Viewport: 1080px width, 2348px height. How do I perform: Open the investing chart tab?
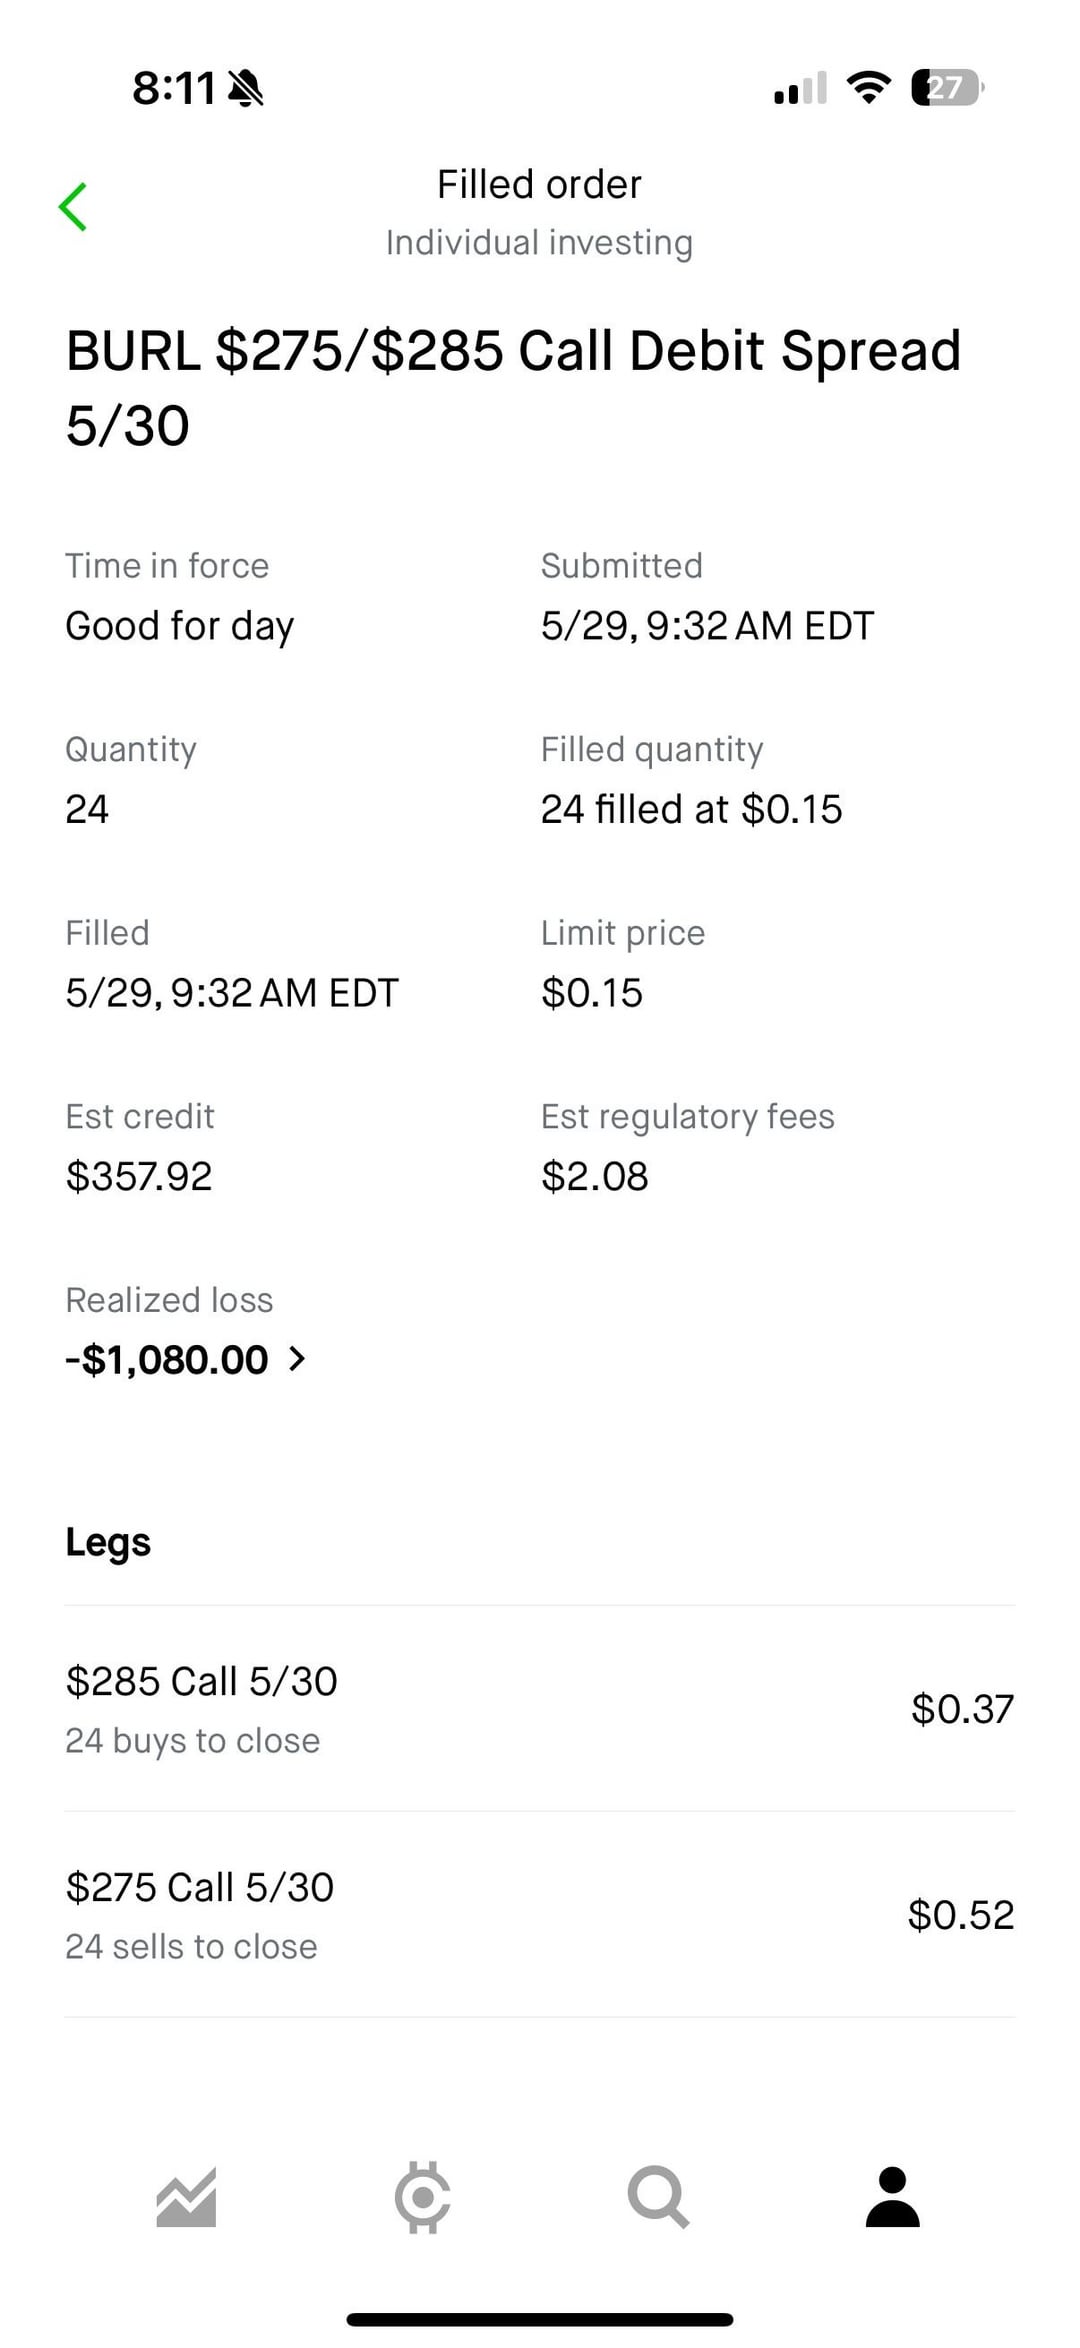click(x=186, y=2198)
